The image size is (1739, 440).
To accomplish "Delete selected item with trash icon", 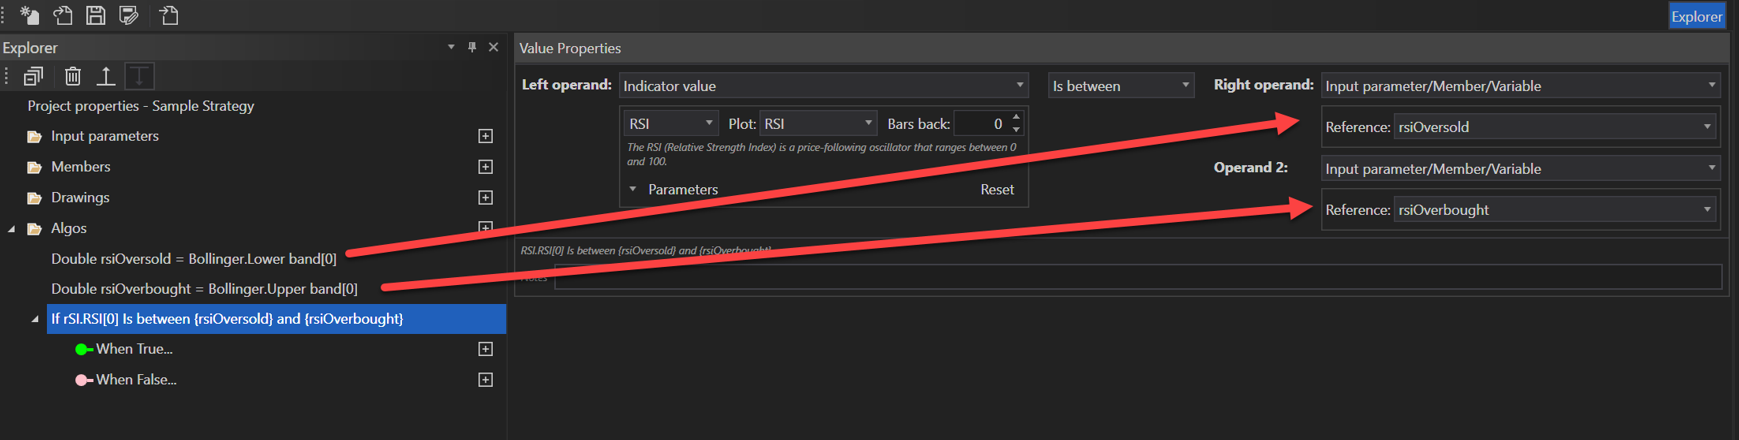I will [72, 76].
